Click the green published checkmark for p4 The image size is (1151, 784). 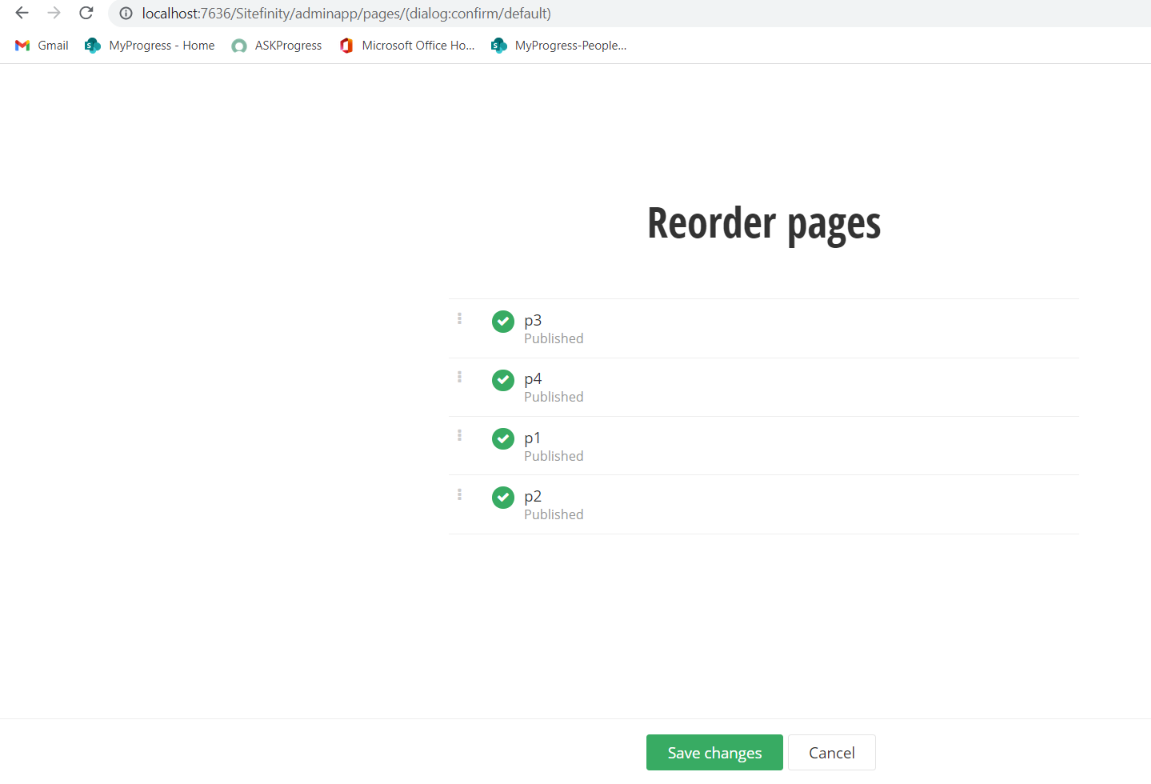503,380
